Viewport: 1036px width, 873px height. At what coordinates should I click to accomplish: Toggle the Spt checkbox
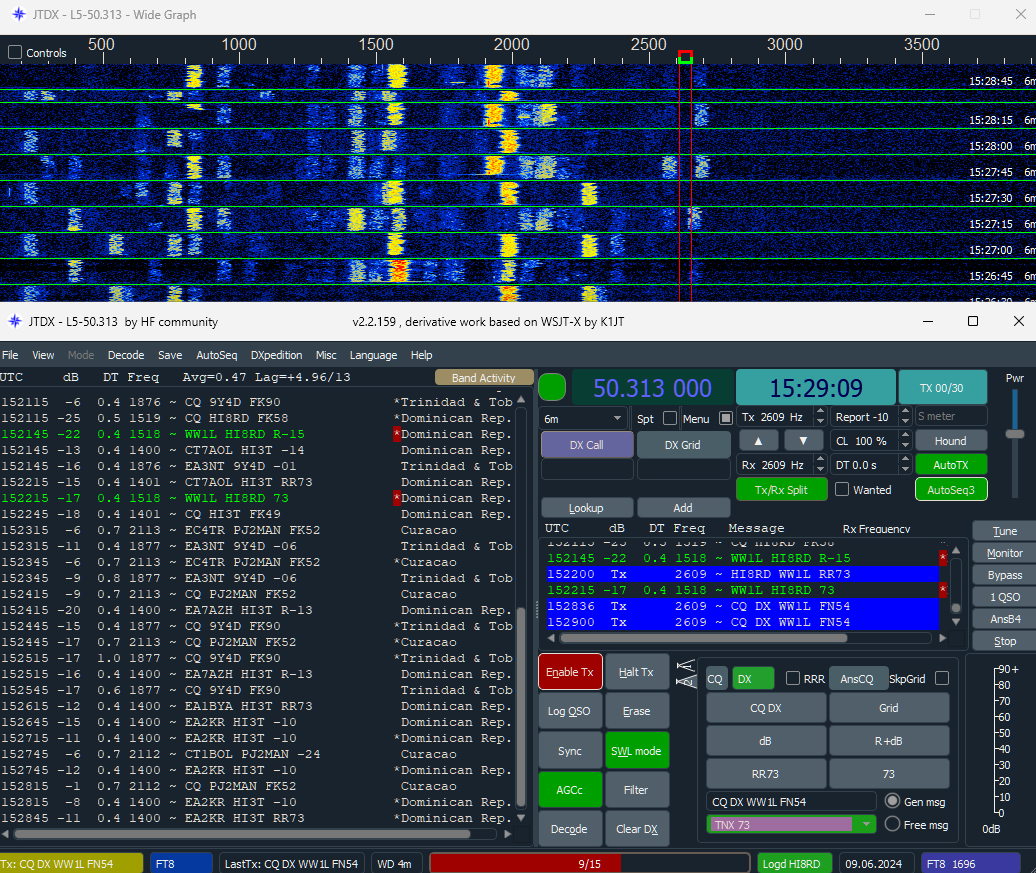(670, 418)
